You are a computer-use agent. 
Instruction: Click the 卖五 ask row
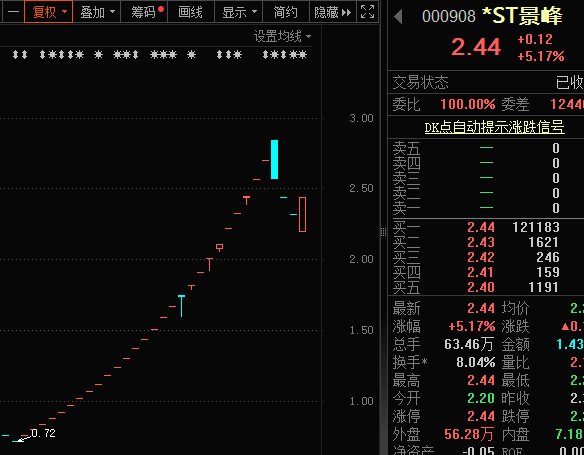coord(486,148)
